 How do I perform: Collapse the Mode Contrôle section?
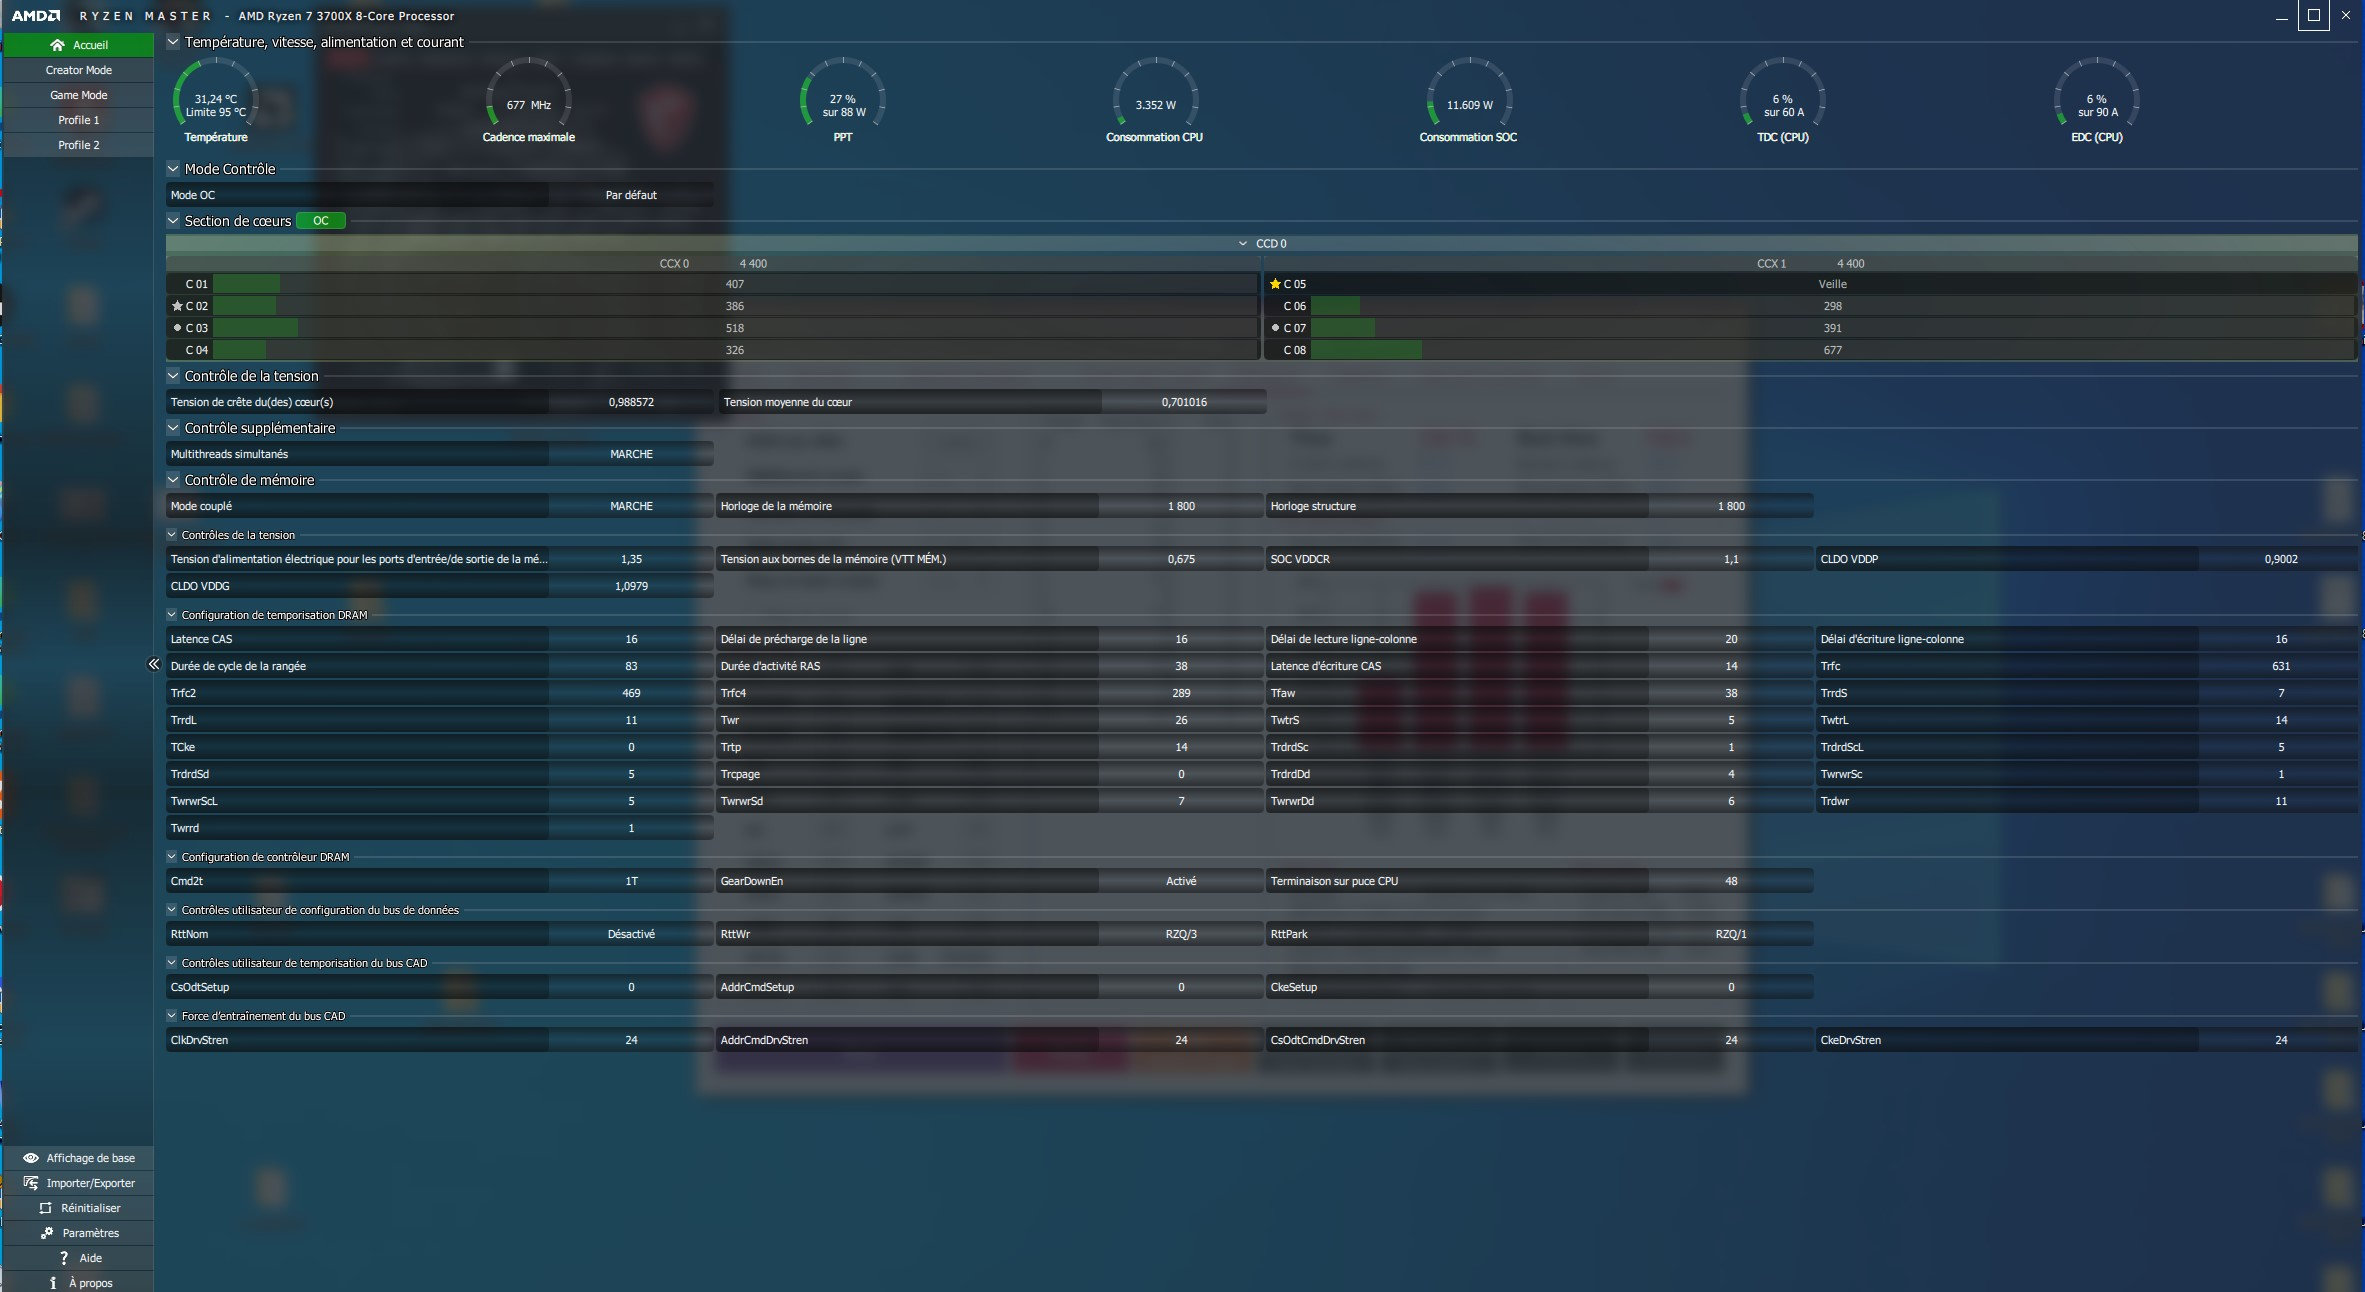[x=173, y=169]
